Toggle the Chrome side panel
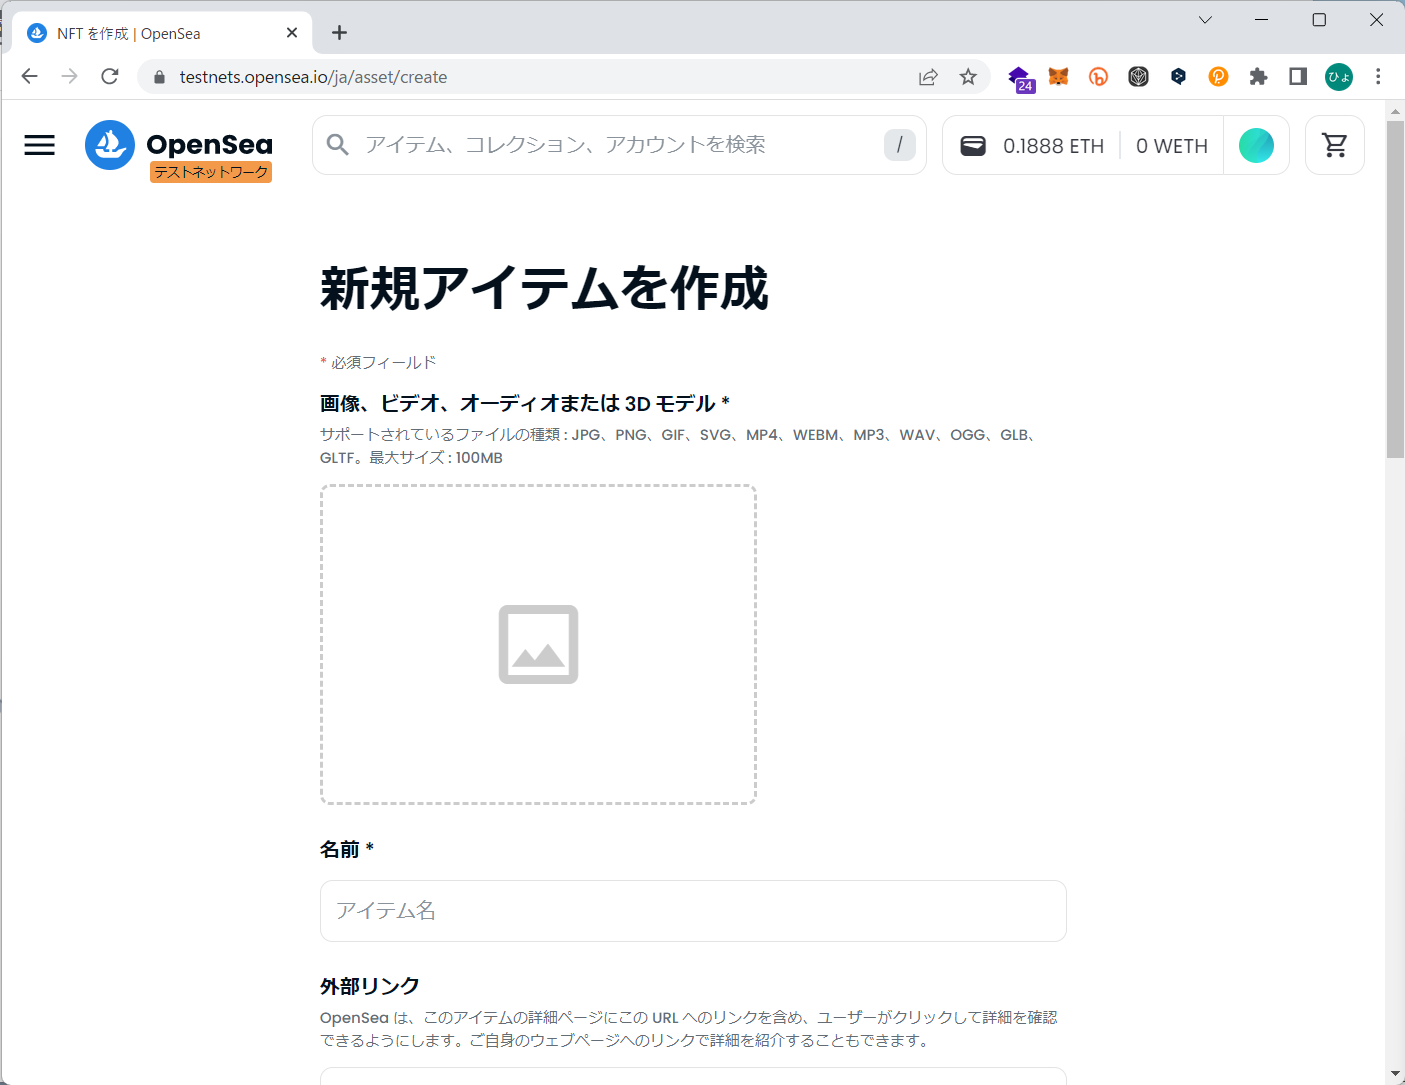 click(1298, 77)
